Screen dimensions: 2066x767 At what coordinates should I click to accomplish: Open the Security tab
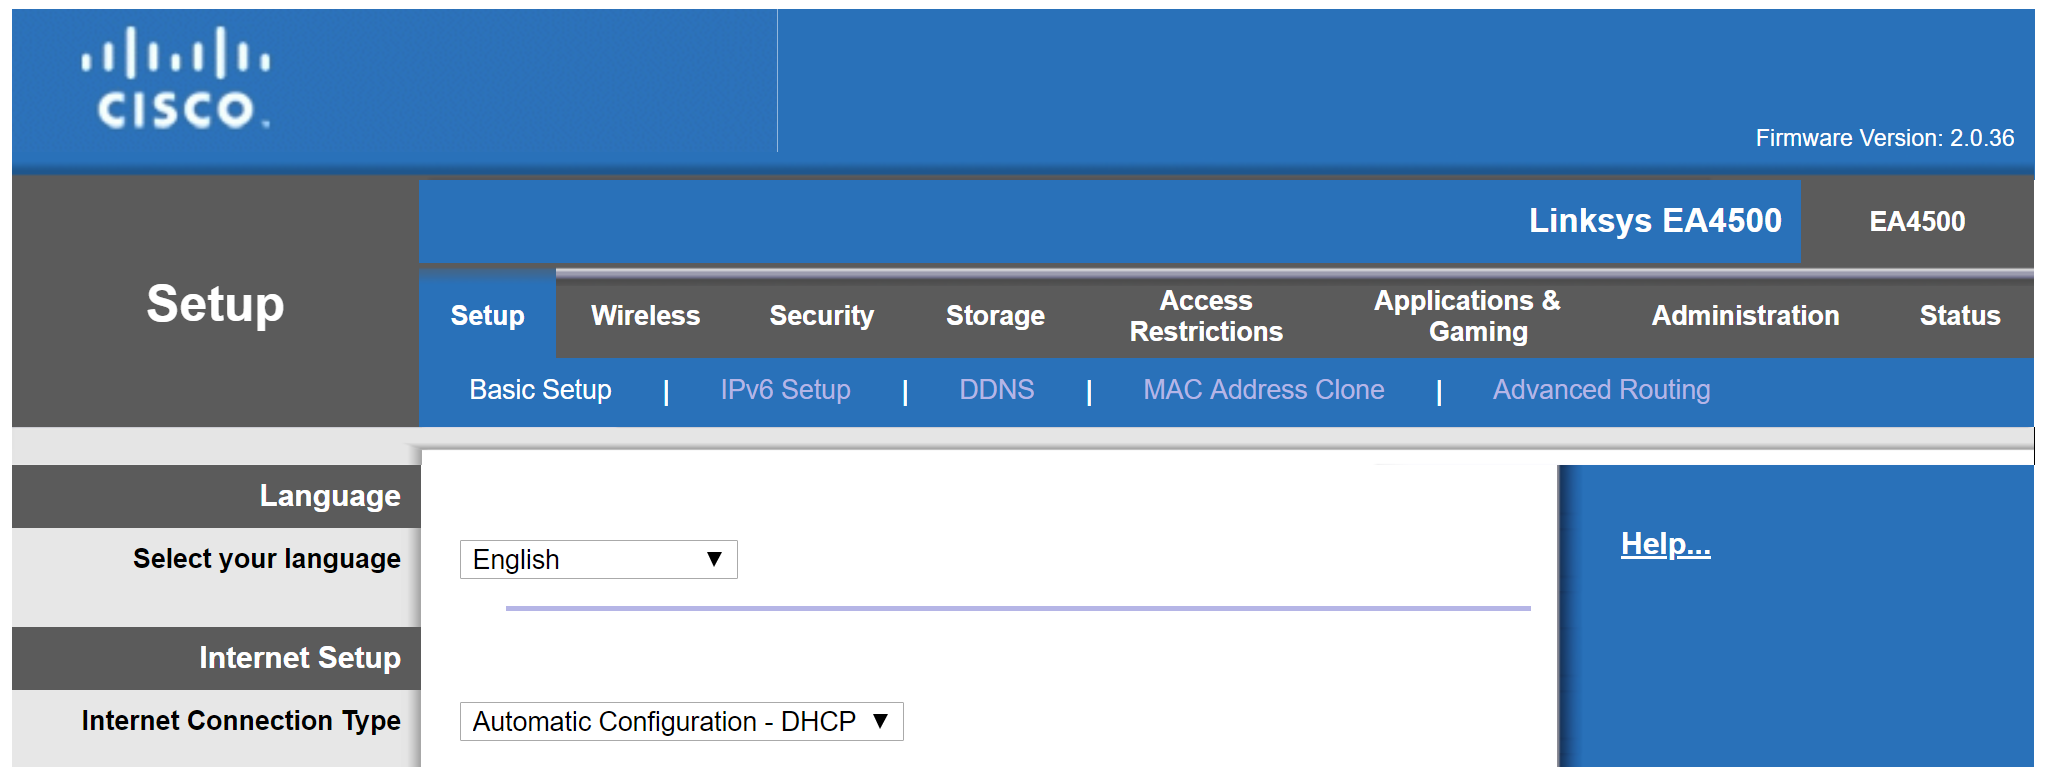pos(821,316)
